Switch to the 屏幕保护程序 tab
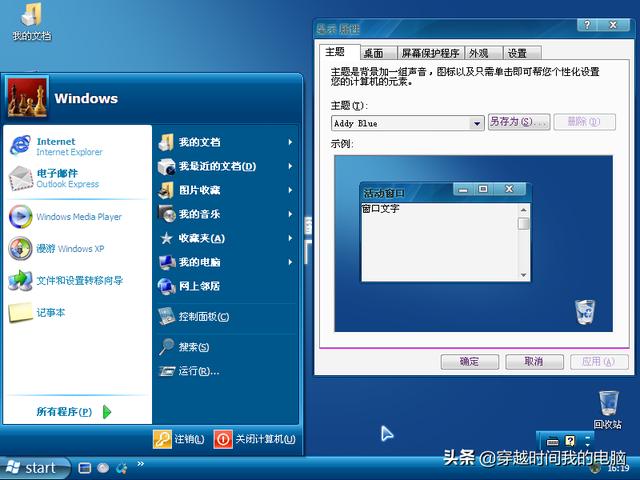Screen dimensions: 640x480 pos(431,53)
